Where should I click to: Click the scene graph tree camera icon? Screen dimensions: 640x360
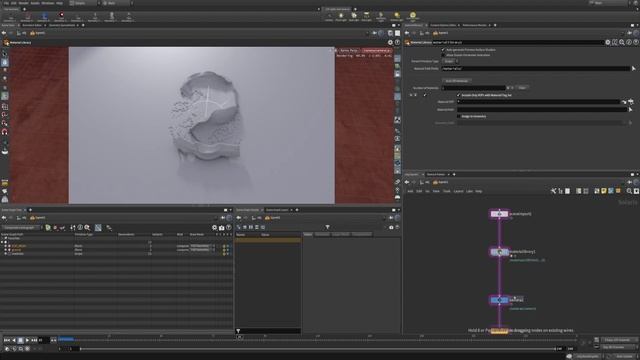(x=222, y=228)
